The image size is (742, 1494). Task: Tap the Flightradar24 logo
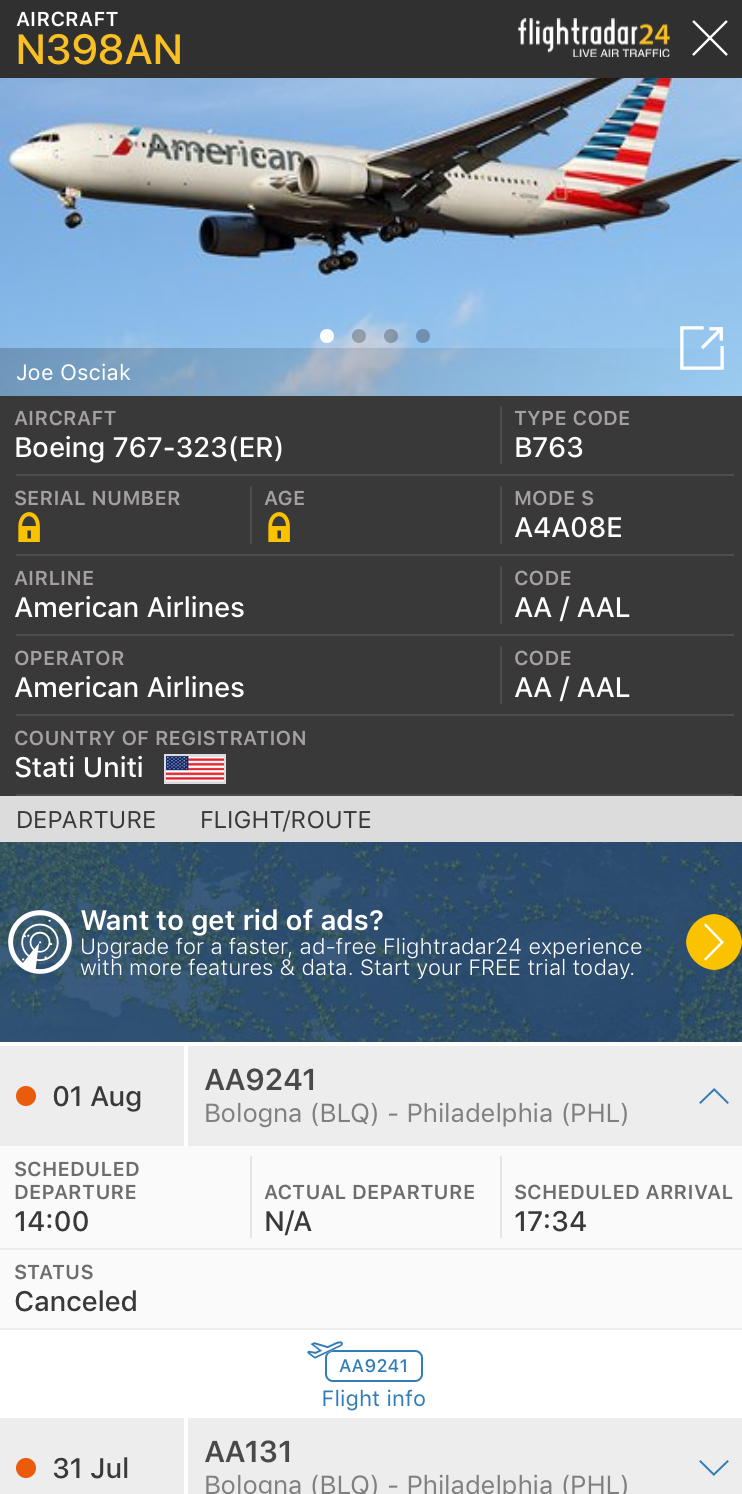[594, 38]
